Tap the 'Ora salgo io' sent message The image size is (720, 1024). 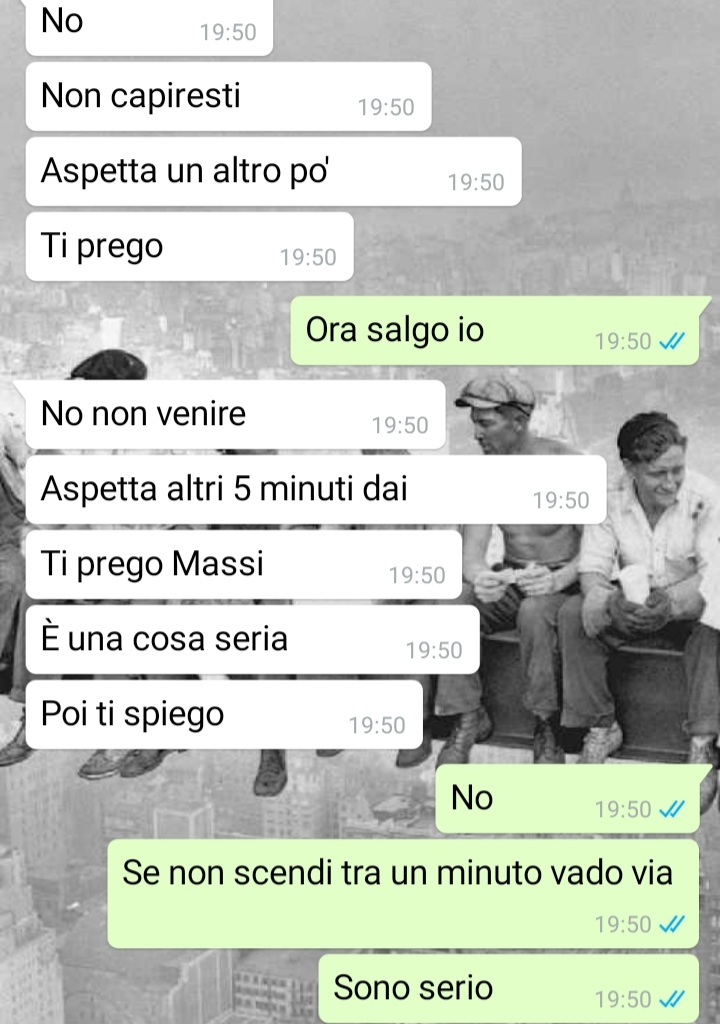pyautogui.click(x=495, y=330)
